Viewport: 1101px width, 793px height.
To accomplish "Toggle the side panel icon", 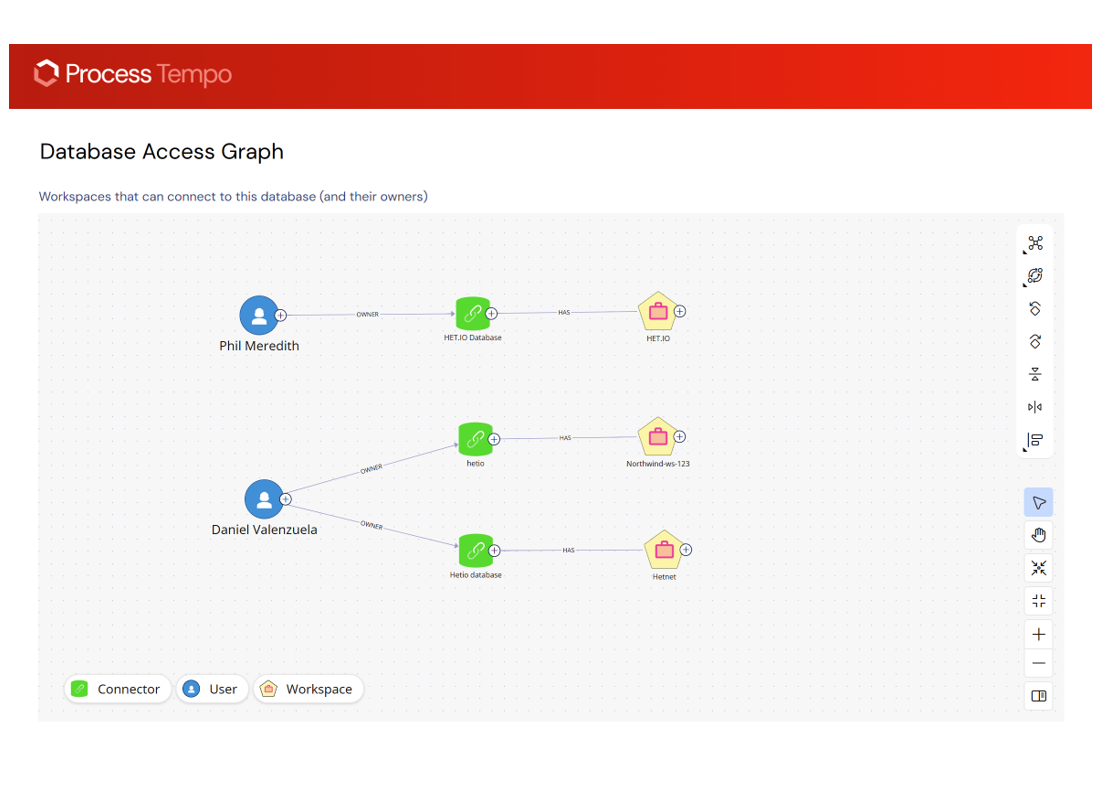I will (x=1039, y=696).
